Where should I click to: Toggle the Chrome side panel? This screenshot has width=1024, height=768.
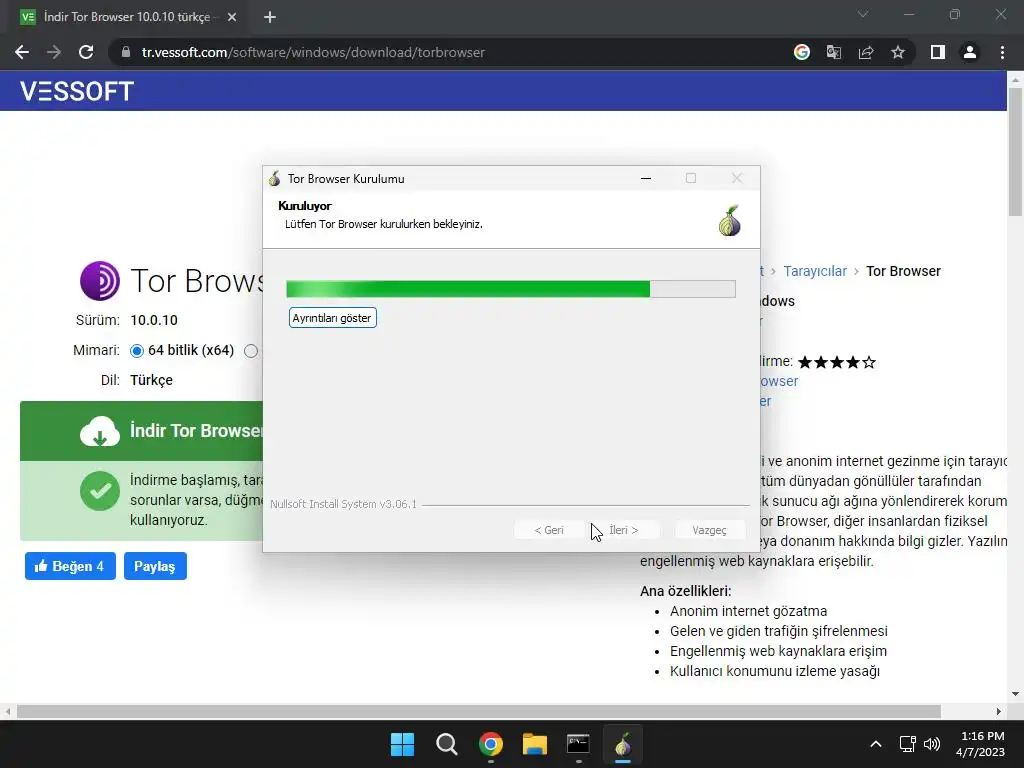[x=938, y=52]
